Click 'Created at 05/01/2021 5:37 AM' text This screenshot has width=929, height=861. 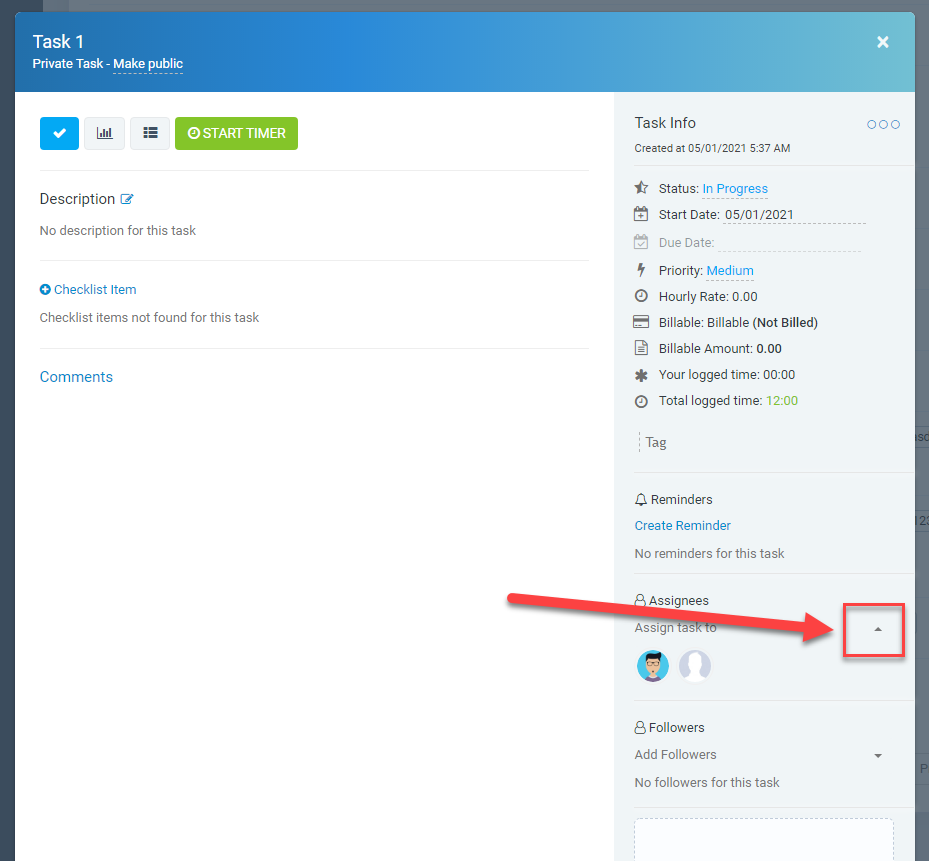(712, 148)
